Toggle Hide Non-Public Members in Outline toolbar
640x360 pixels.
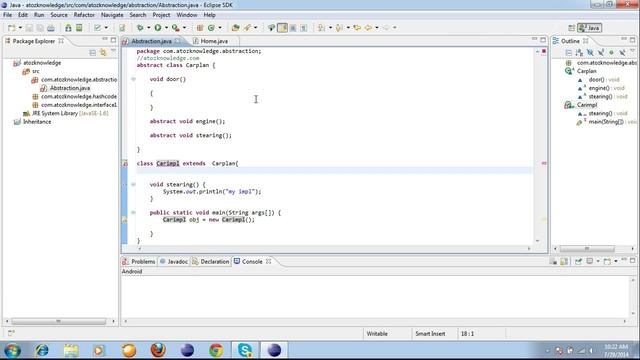pyautogui.click(x=611, y=52)
